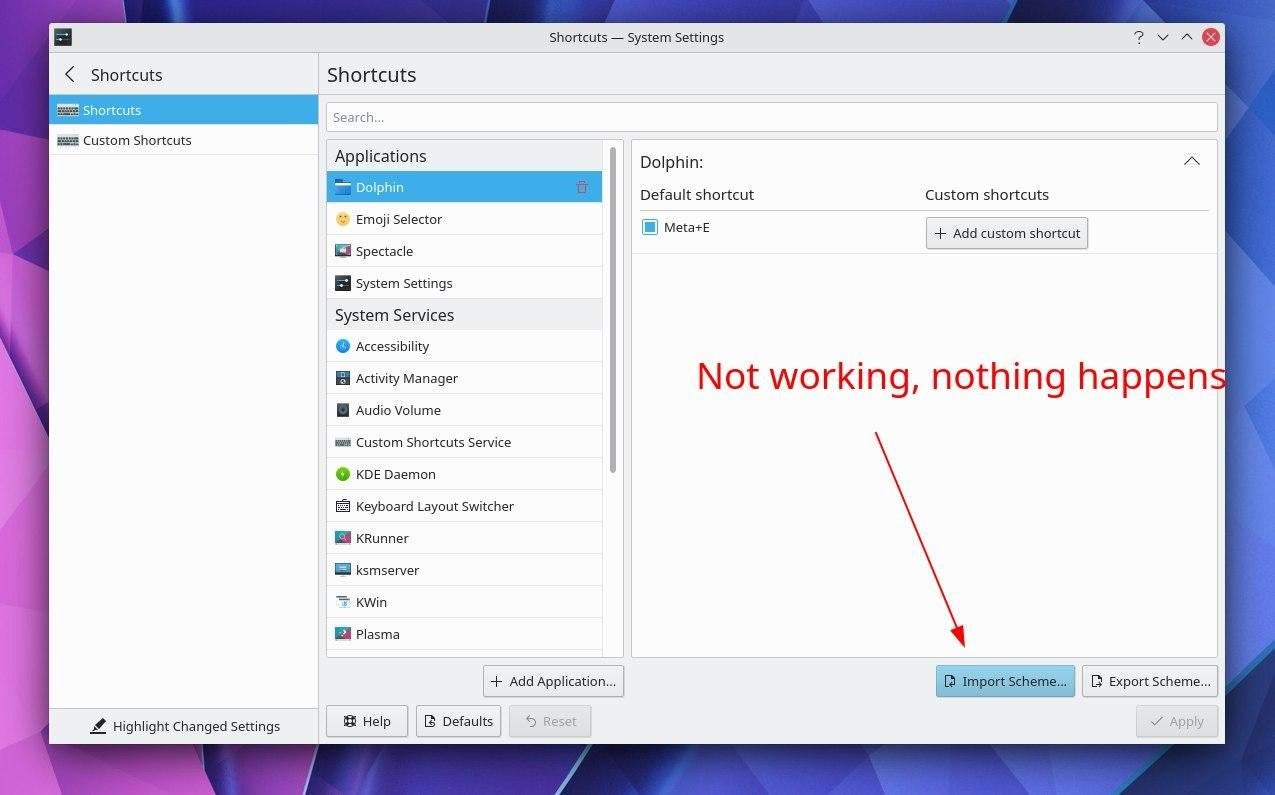Click the Apply button
The image size is (1275, 795).
pyautogui.click(x=1177, y=721)
